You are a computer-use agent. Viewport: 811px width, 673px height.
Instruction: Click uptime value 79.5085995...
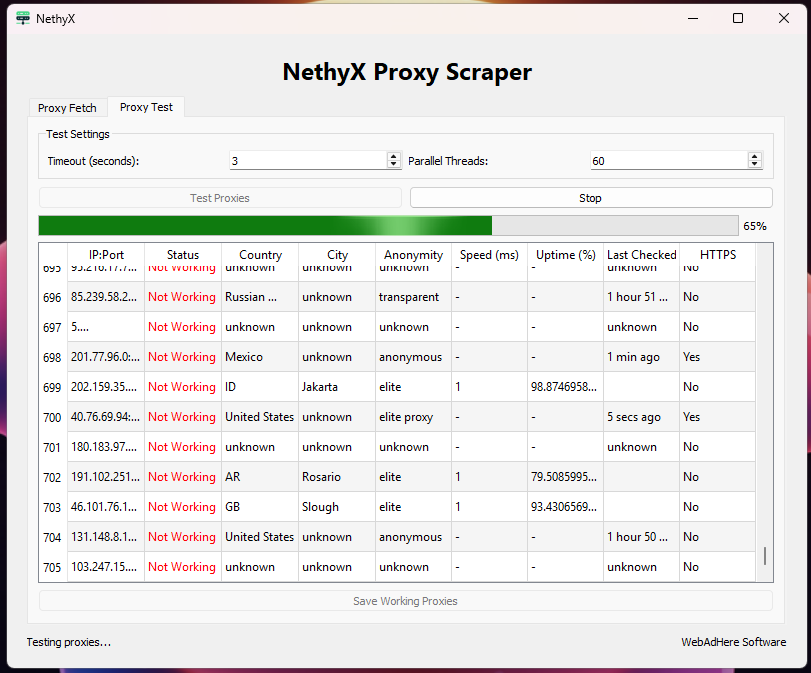point(565,477)
